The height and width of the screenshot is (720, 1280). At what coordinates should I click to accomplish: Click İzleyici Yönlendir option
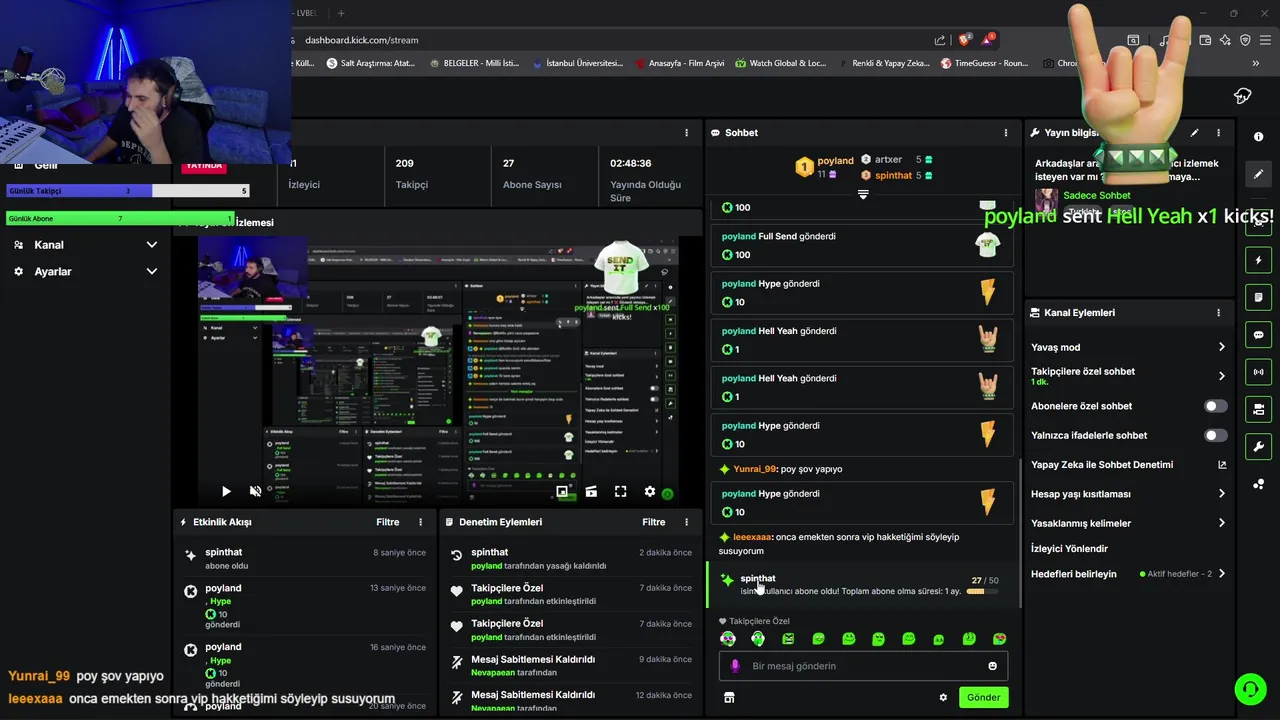[1069, 548]
